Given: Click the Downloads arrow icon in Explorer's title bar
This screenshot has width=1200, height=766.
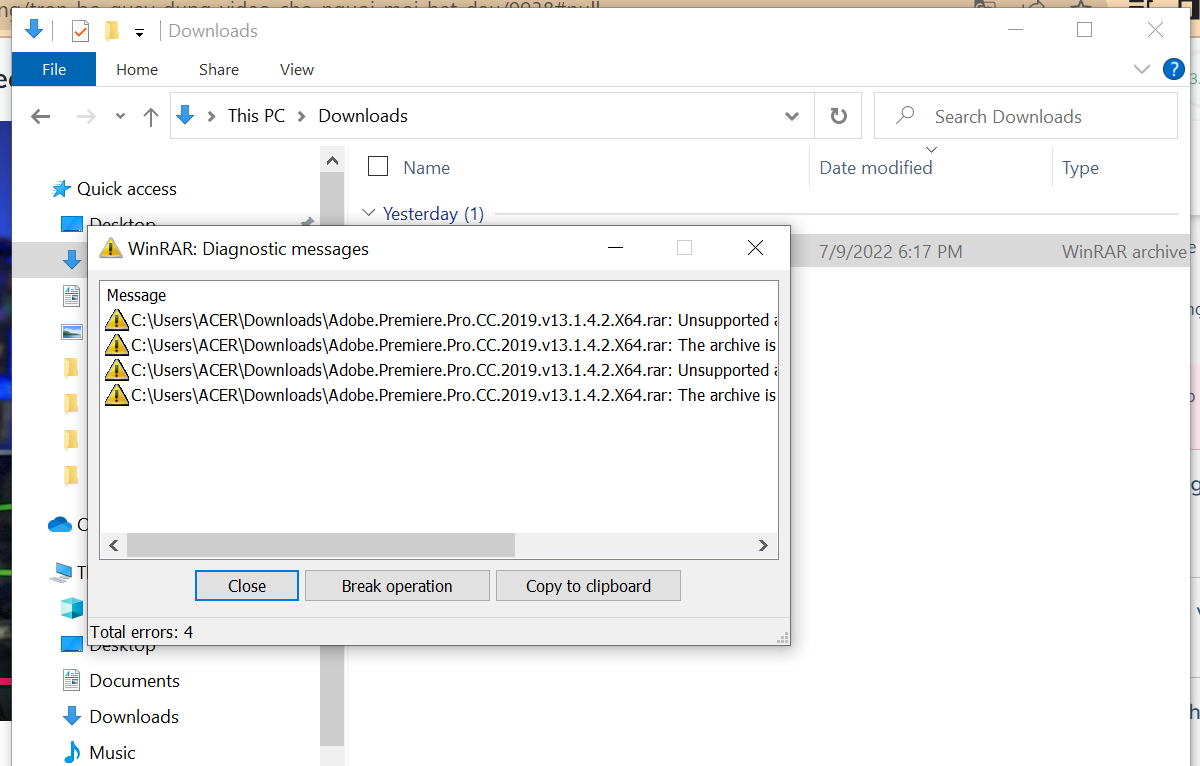Looking at the screenshot, I should (33, 30).
